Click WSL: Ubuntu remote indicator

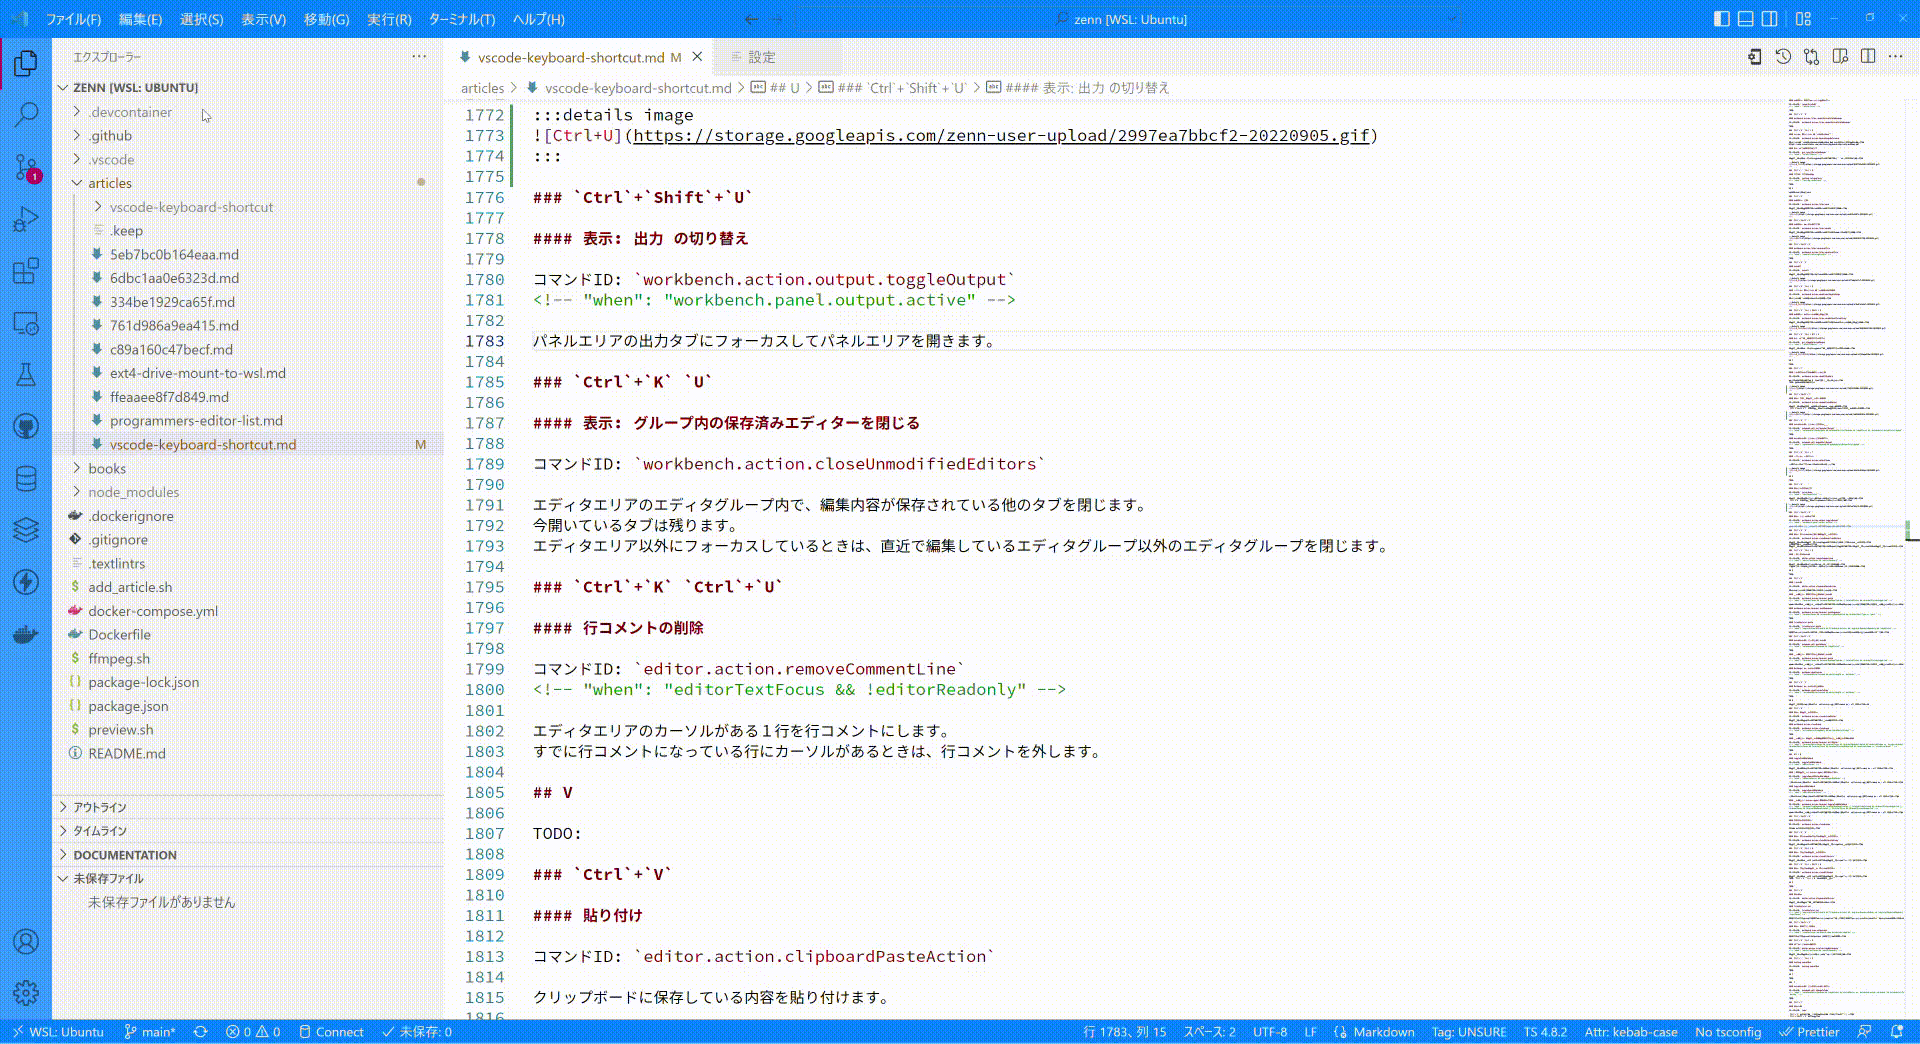[58, 1032]
